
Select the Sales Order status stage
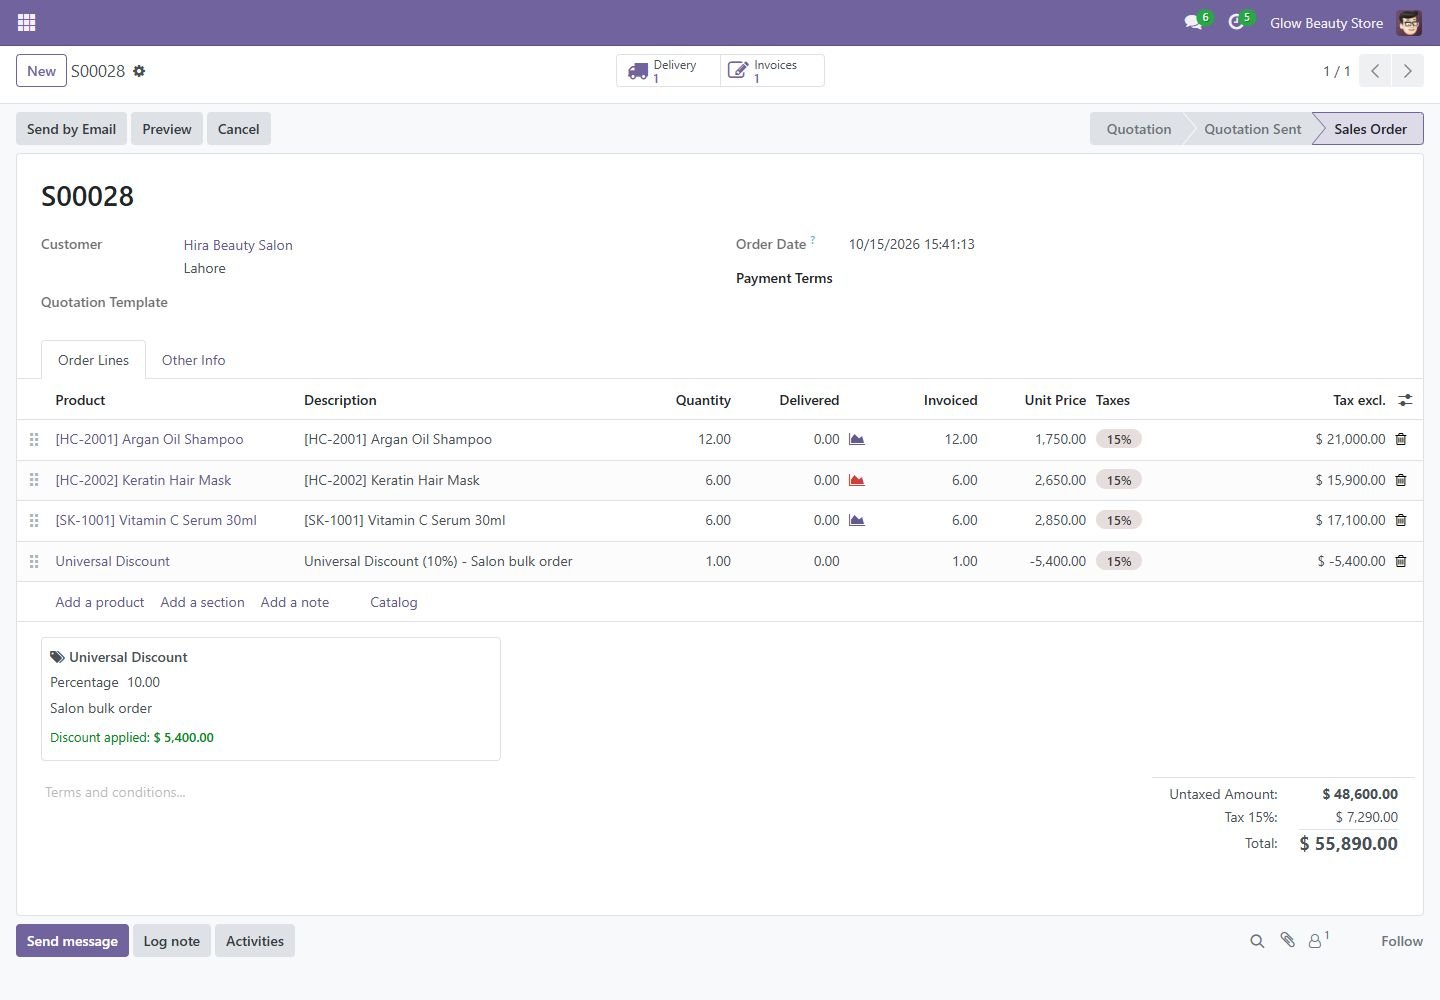[x=1370, y=129]
